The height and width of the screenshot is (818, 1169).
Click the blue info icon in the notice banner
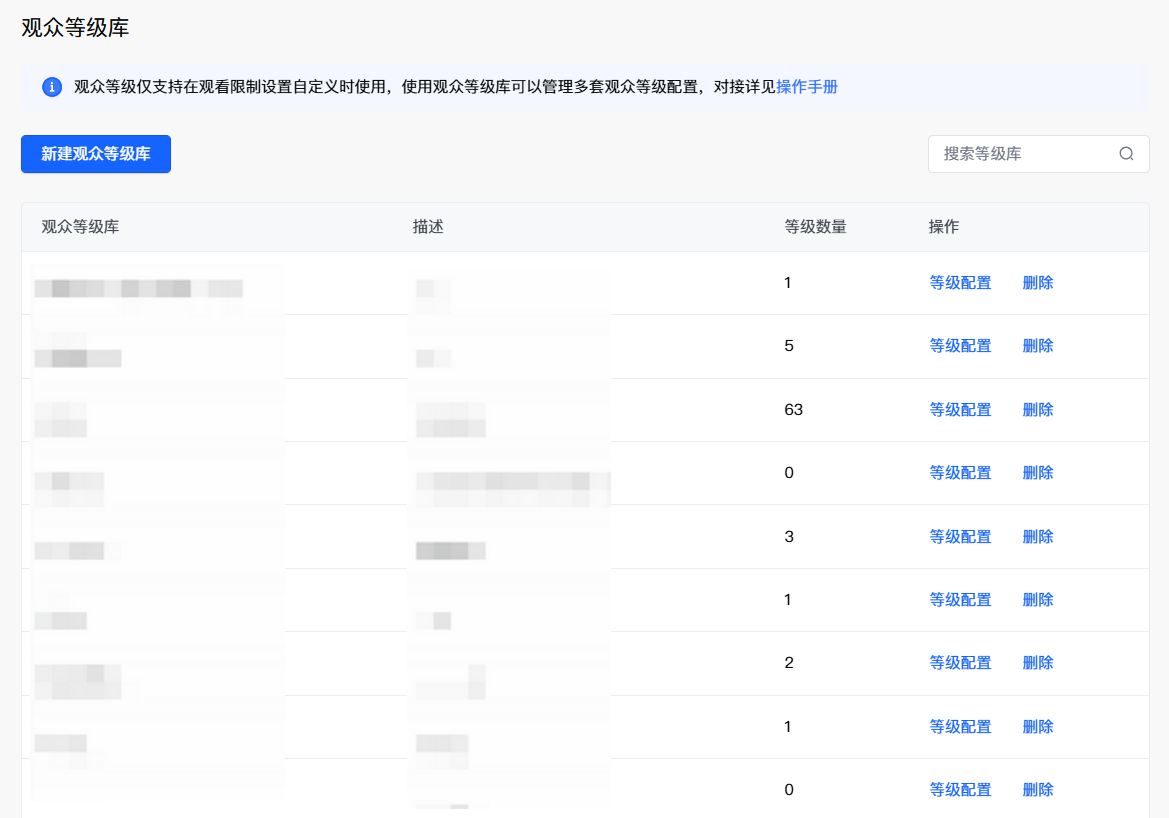point(51,87)
